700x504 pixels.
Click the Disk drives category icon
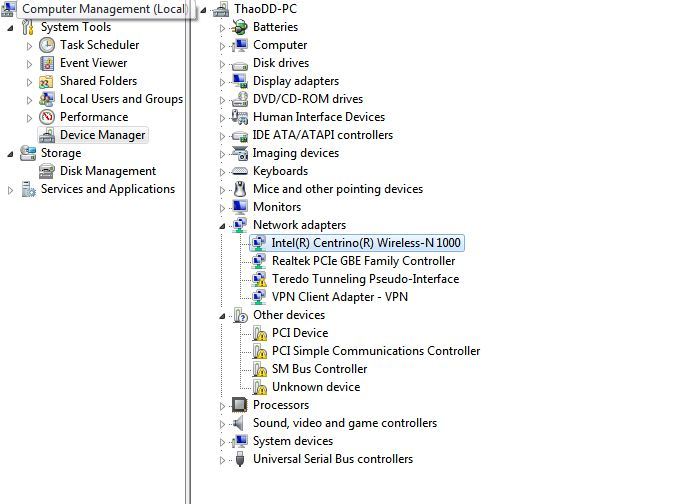(x=240, y=65)
